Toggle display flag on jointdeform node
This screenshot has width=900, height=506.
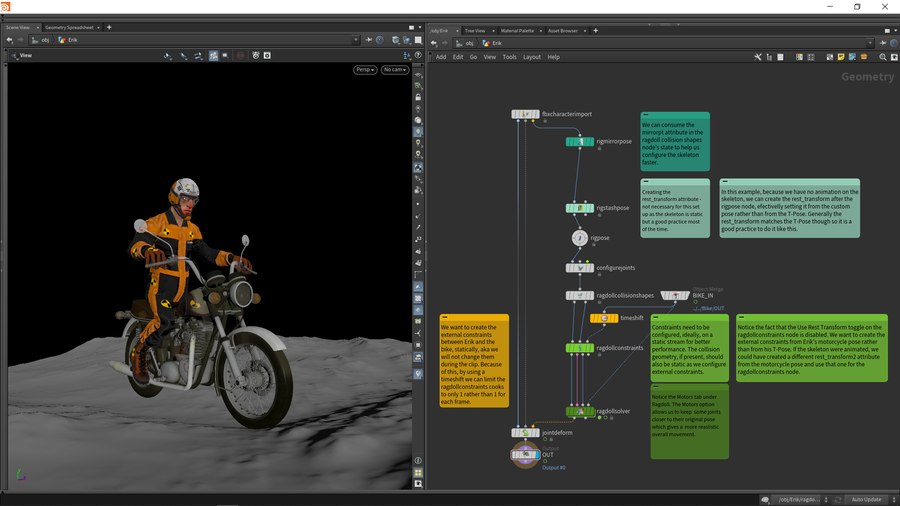(537, 433)
